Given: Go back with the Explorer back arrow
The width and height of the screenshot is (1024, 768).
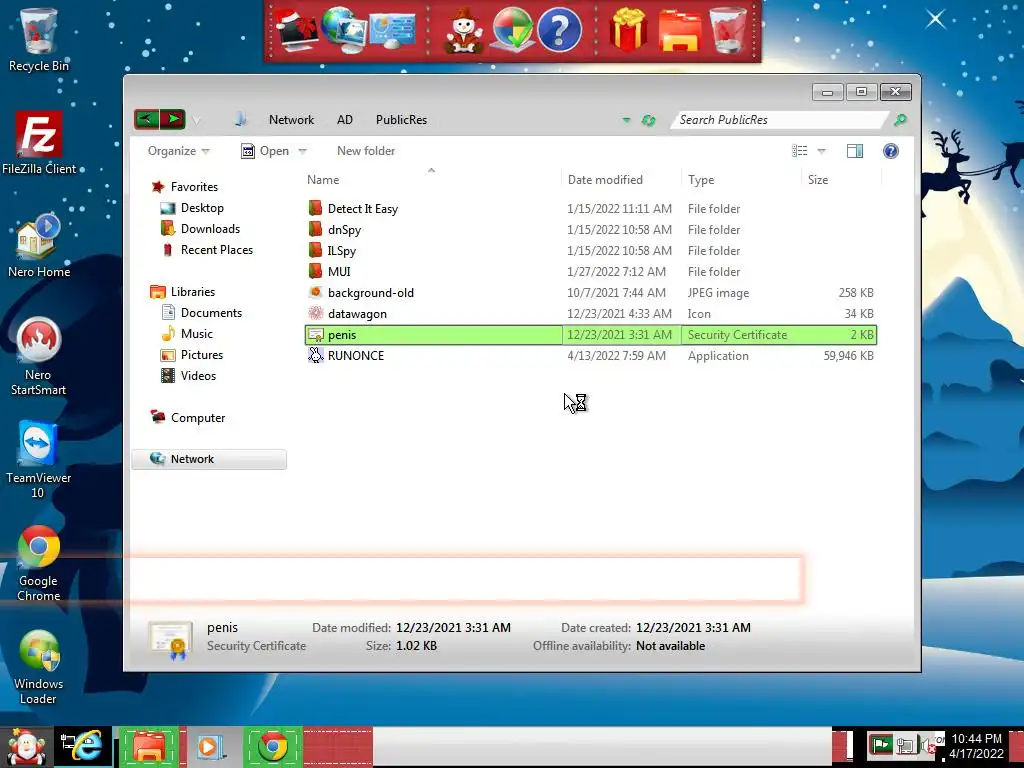Looking at the screenshot, I should coord(147,120).
